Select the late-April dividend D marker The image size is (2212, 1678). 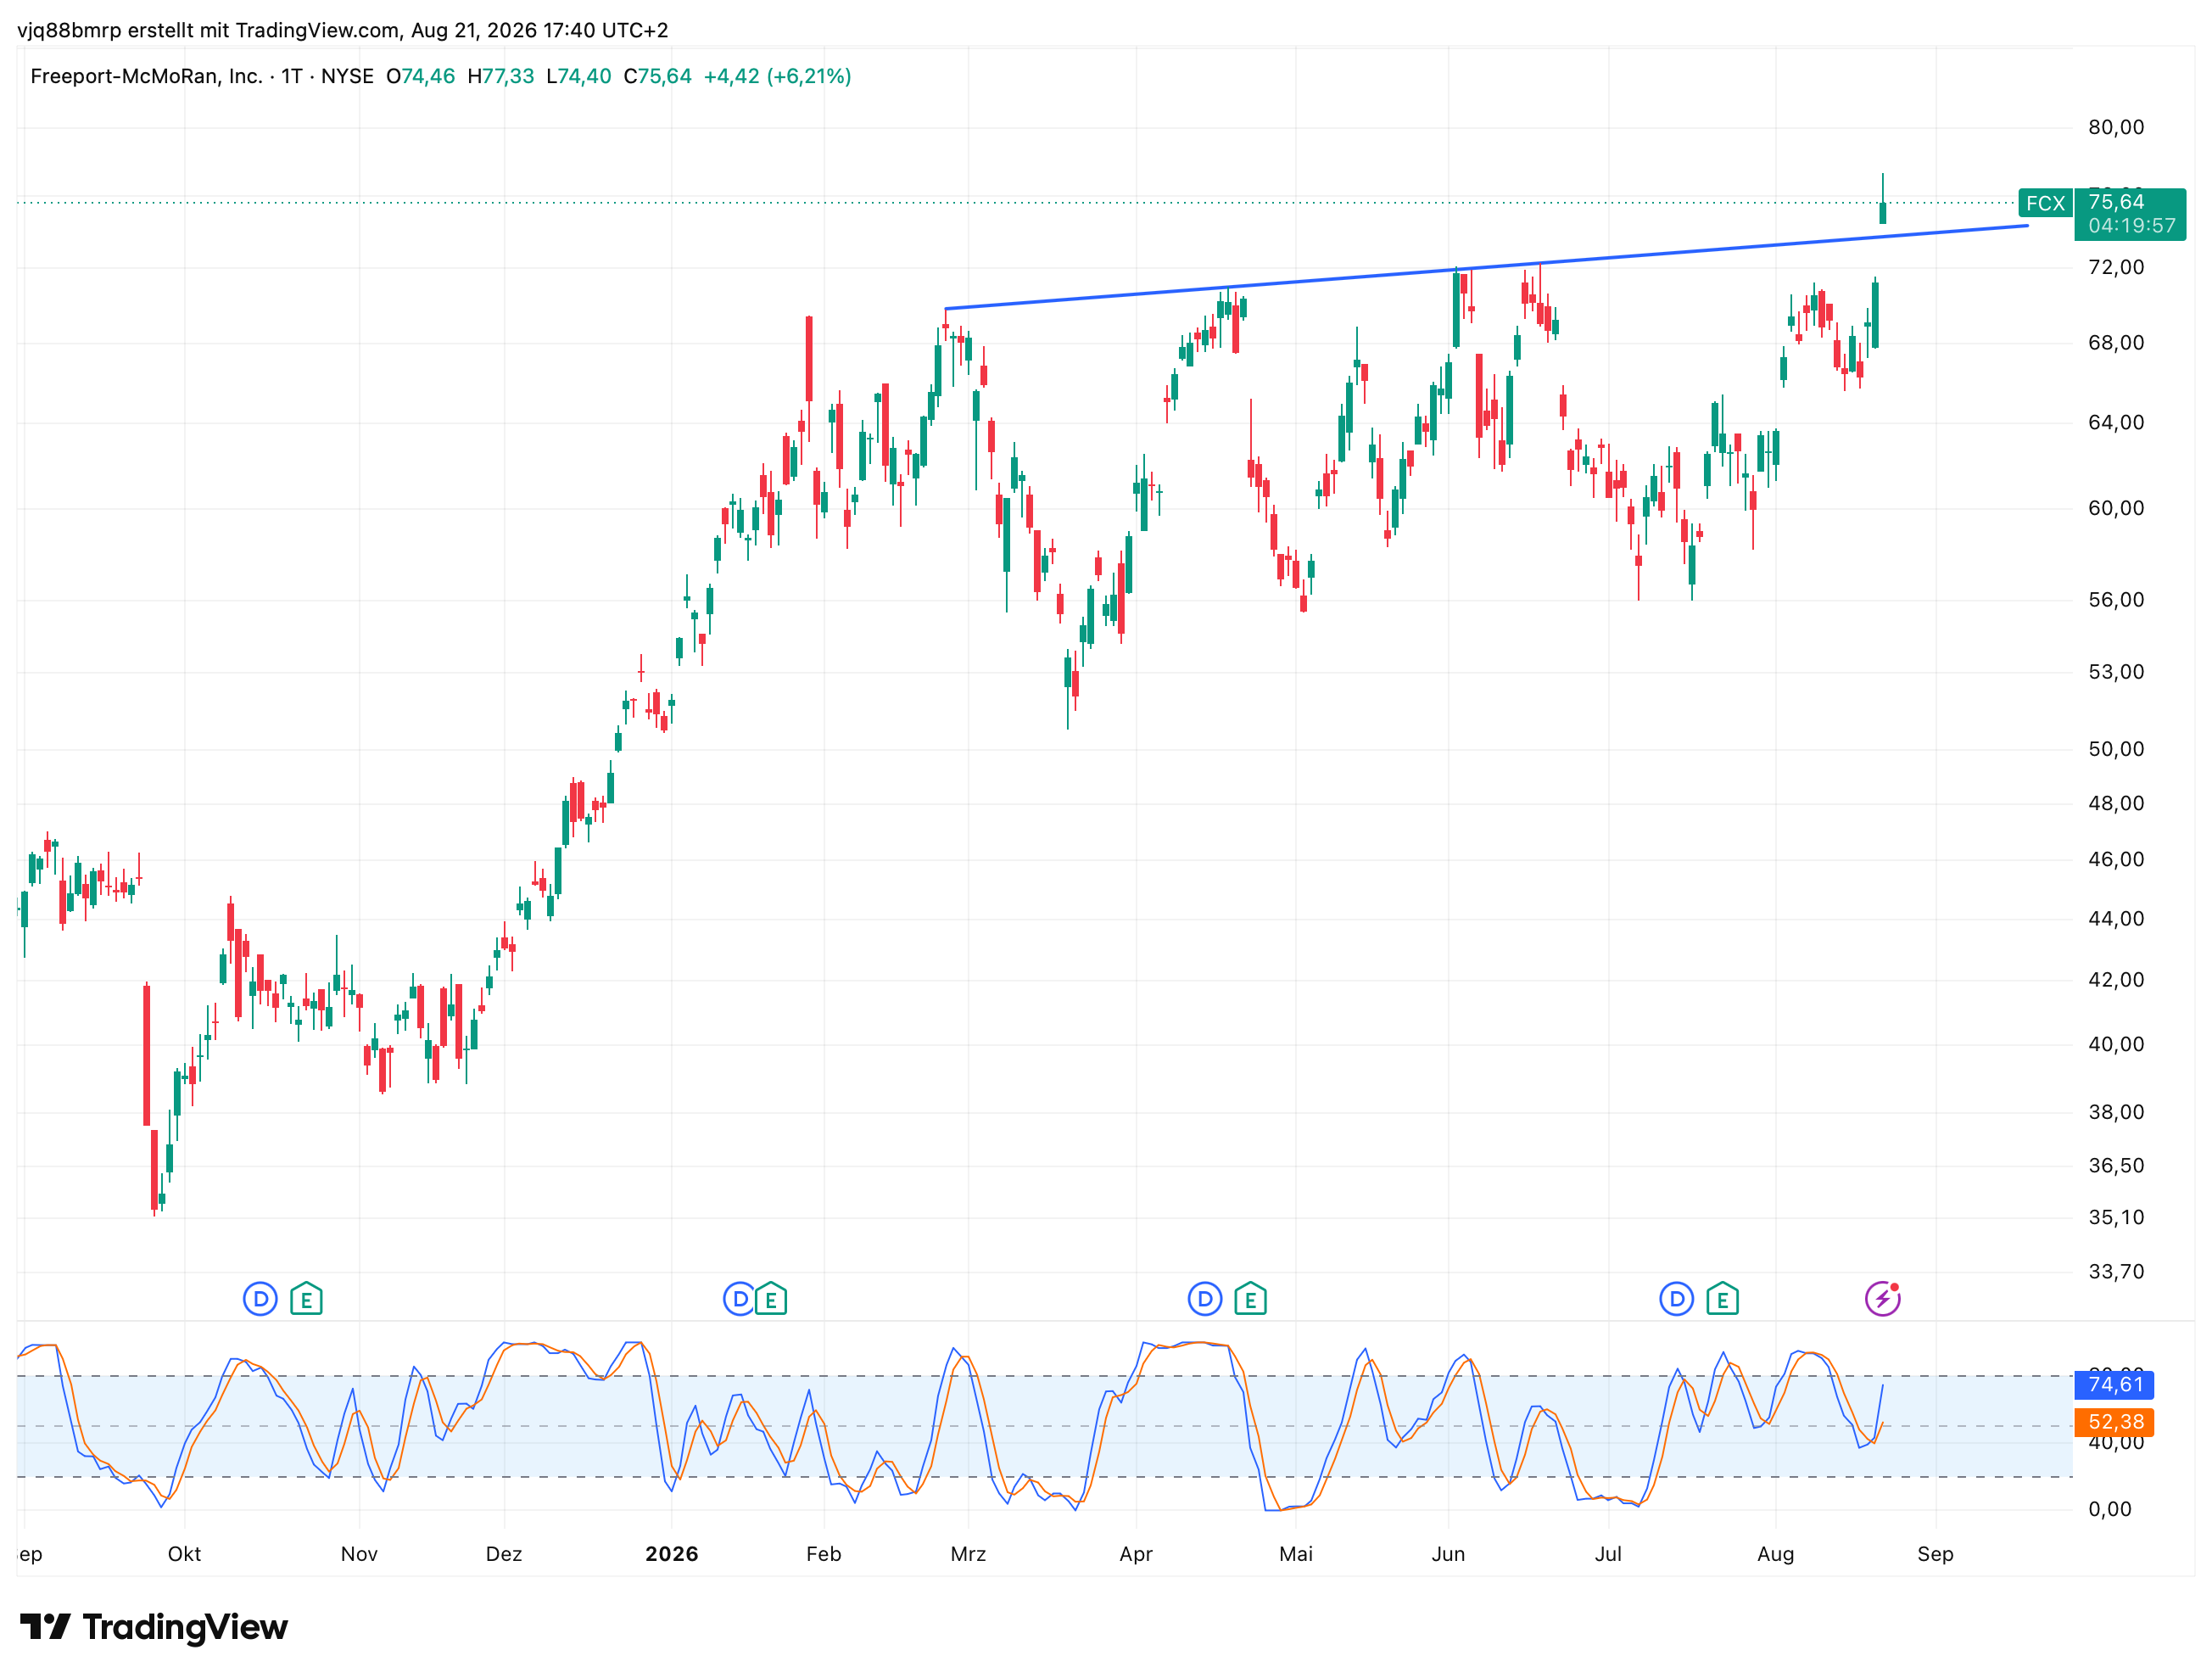pyautogui.click(x=1205, y=1299)
